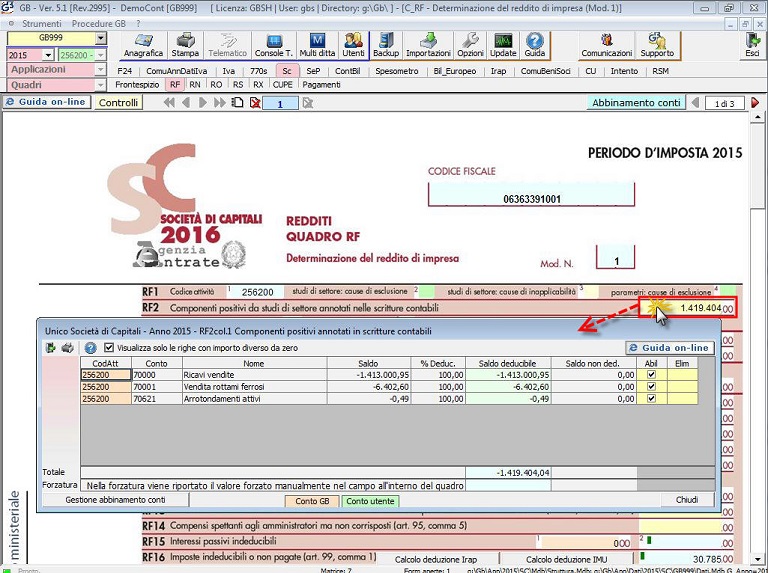Click Gestione abbinamento conti button
The width and height of the screenshot is (768, 573).
[116, 500]
